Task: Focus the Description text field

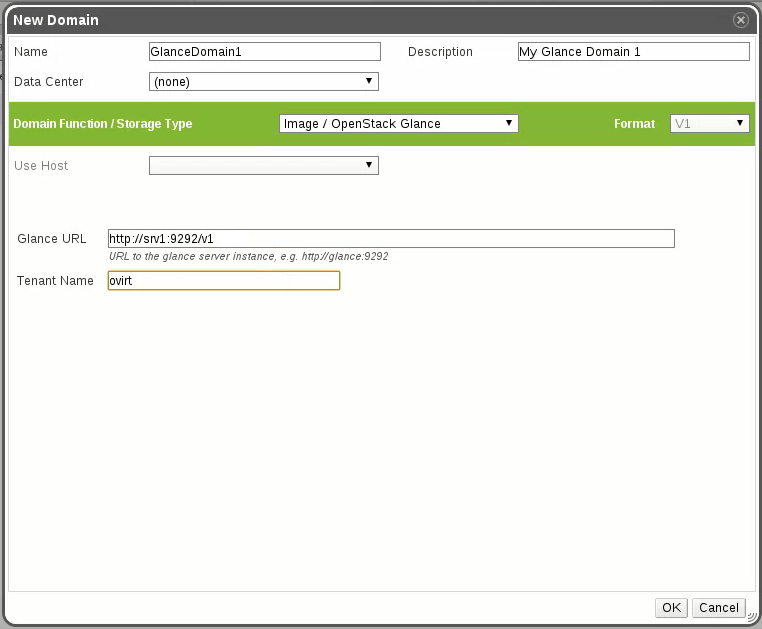Action: [633, 52]
